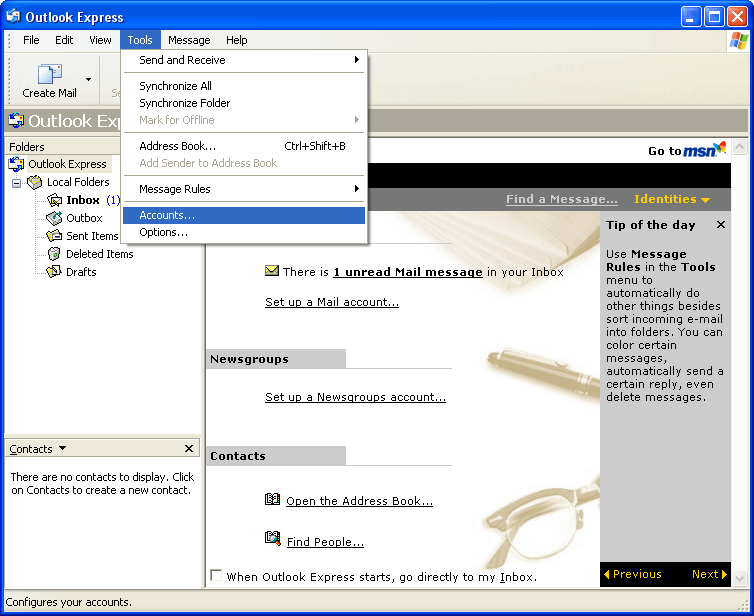This screenshot has height=616, width=754.
Task: Collapse the Local Folders tree node
Action: point(16,183)
